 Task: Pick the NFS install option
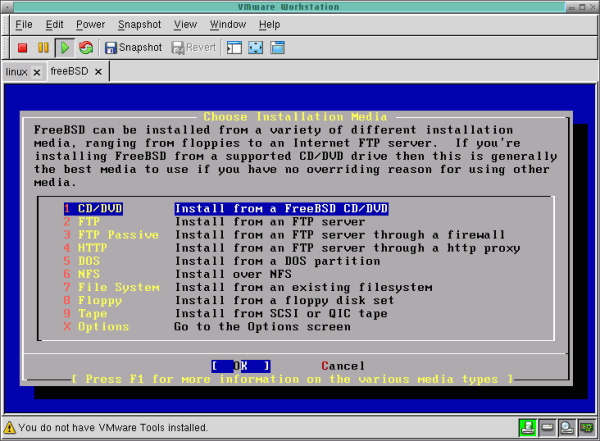[x=82, y=274]
